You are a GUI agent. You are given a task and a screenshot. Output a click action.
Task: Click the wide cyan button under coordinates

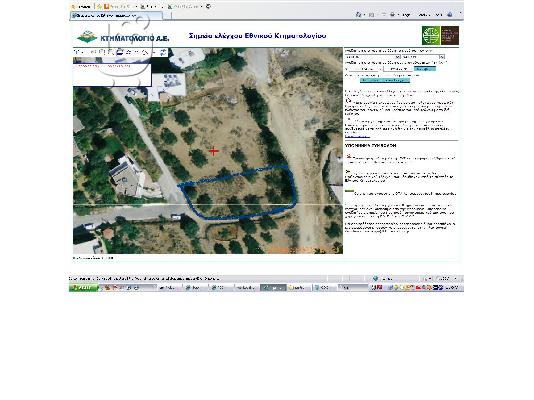click(x=385, y=80)
